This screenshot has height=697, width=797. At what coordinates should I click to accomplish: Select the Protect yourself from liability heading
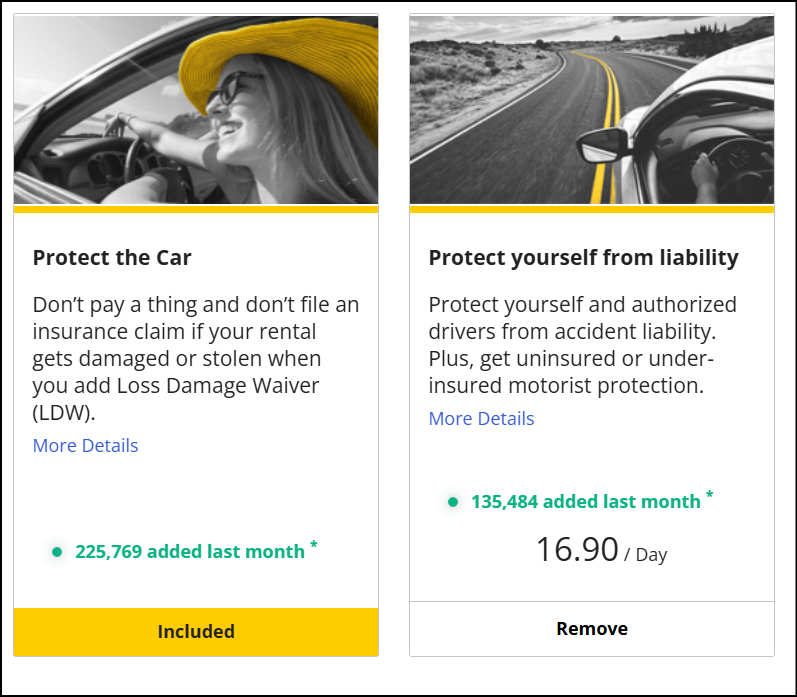583,258
